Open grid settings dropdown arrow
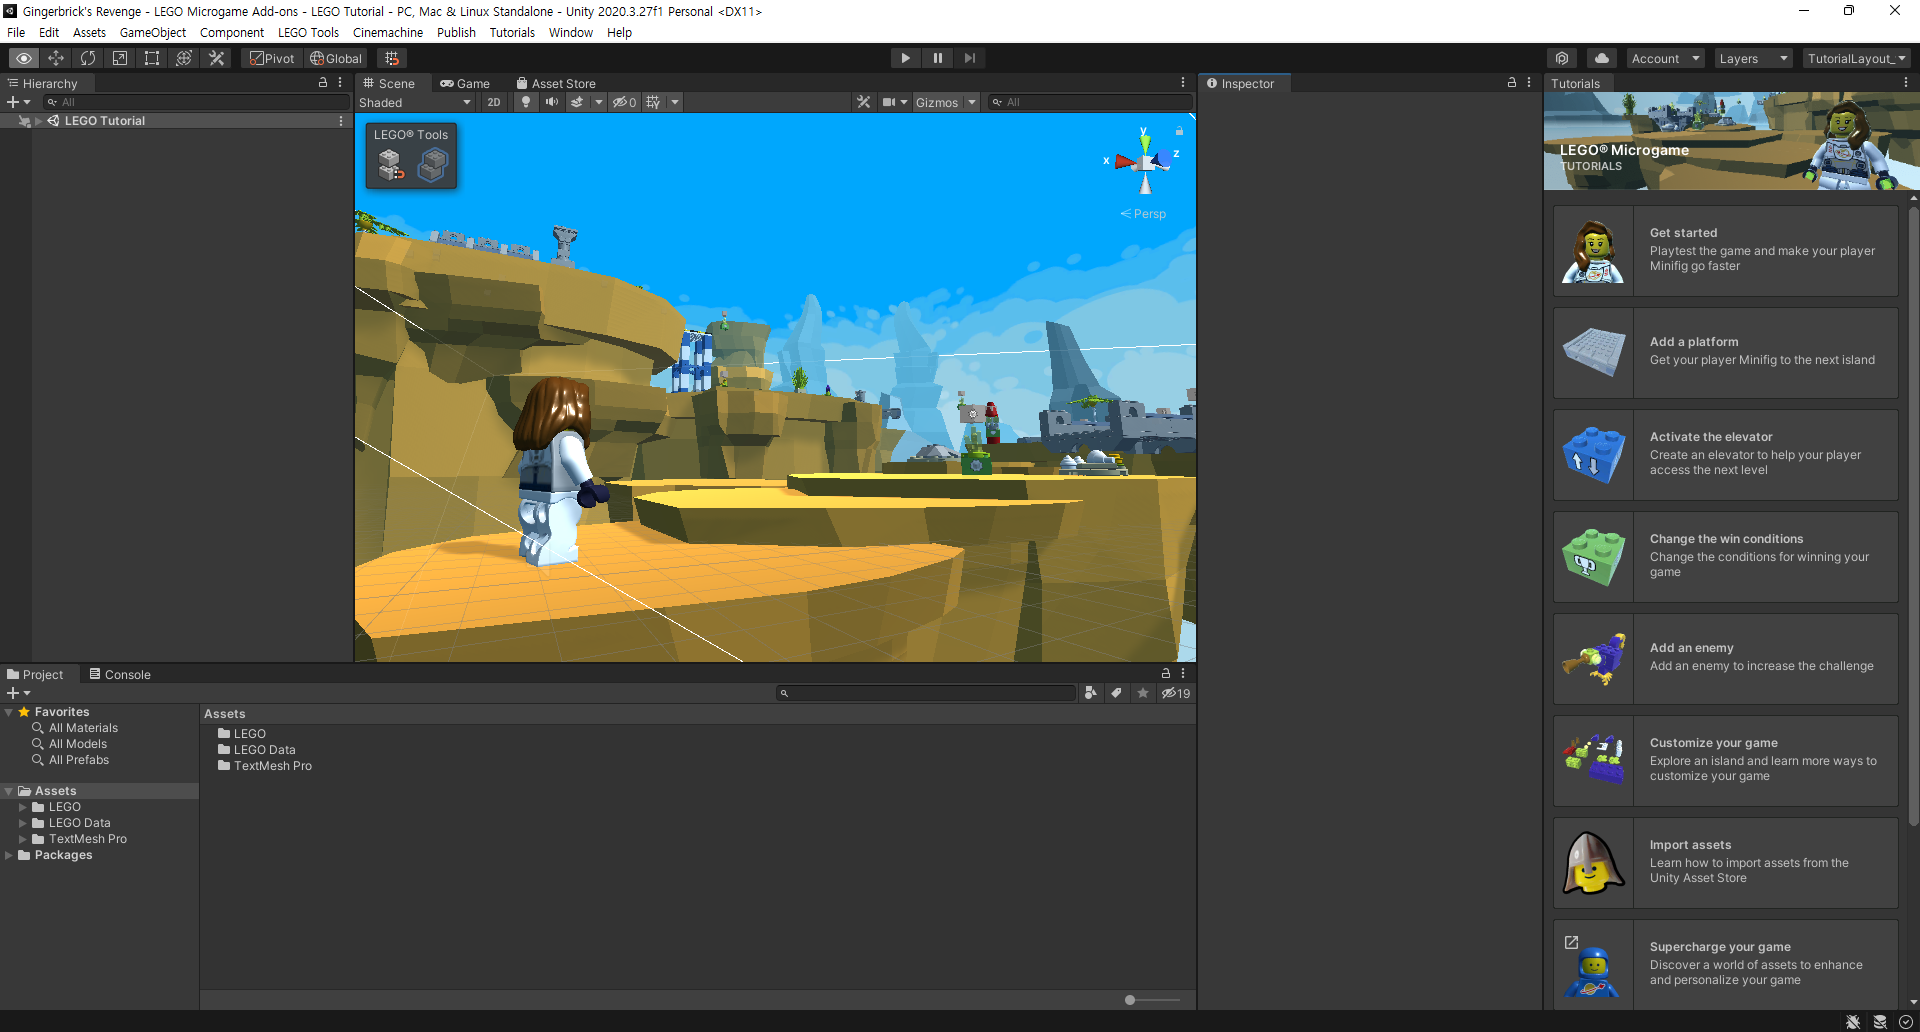The width and height of the screenshot is (1920, 1032). click(x=675, y=102)
